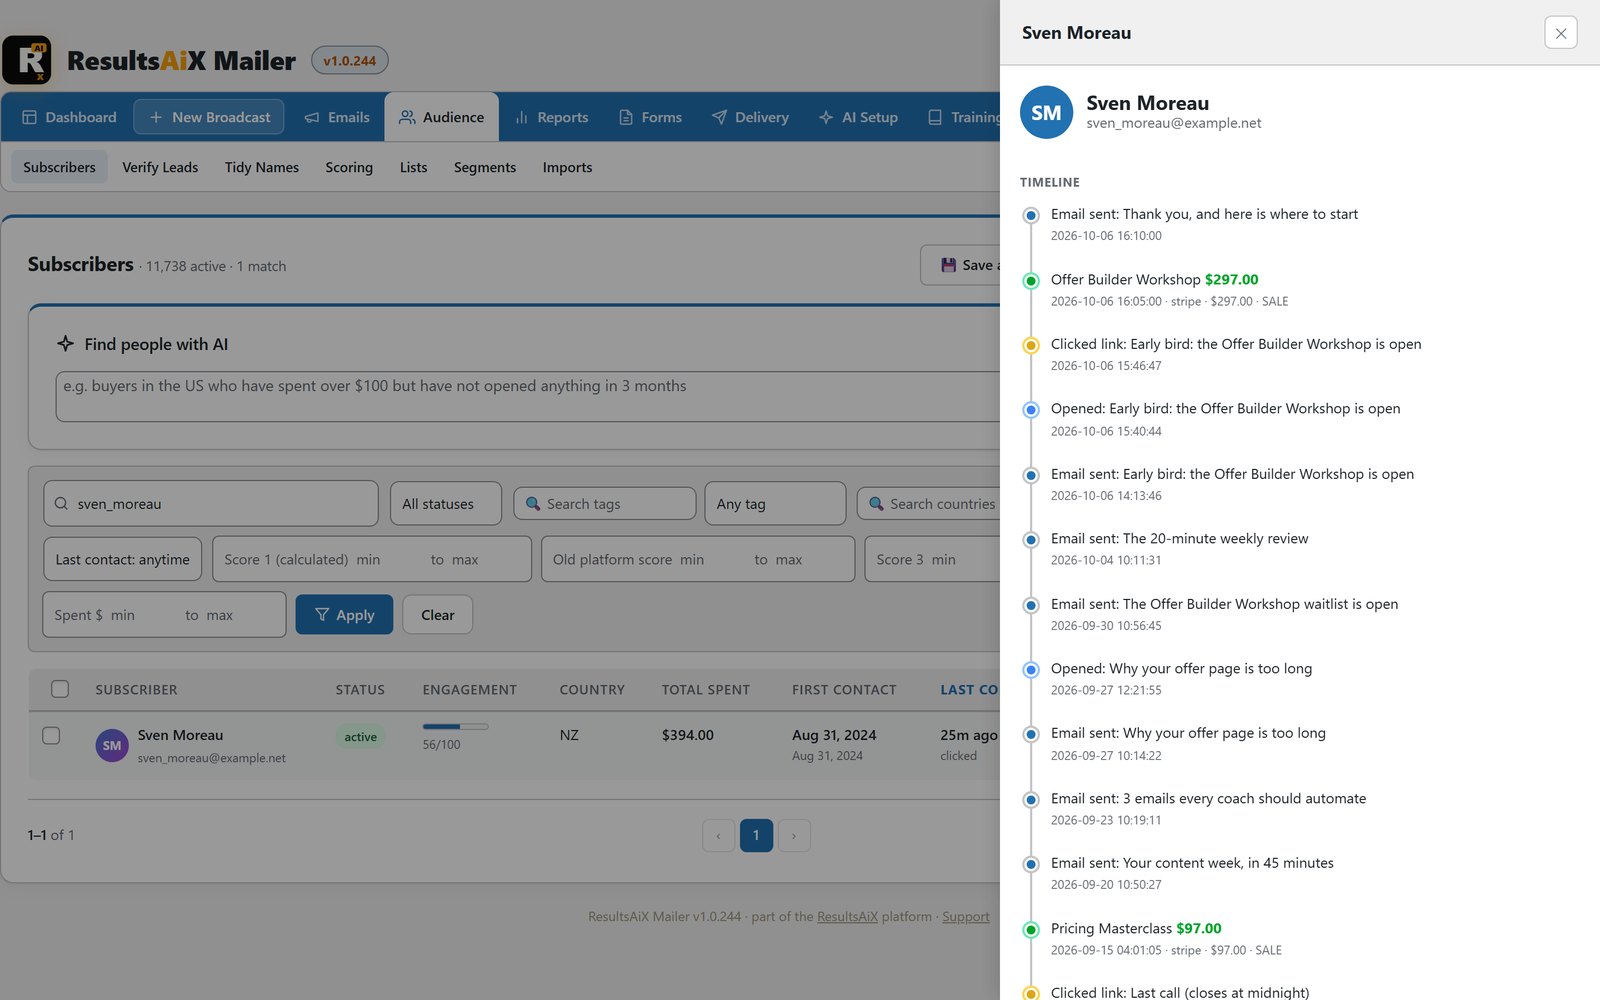Click the previous page arrow in pagination
The width and height of the screenshot is (1600, 1000).
(718, 835)
